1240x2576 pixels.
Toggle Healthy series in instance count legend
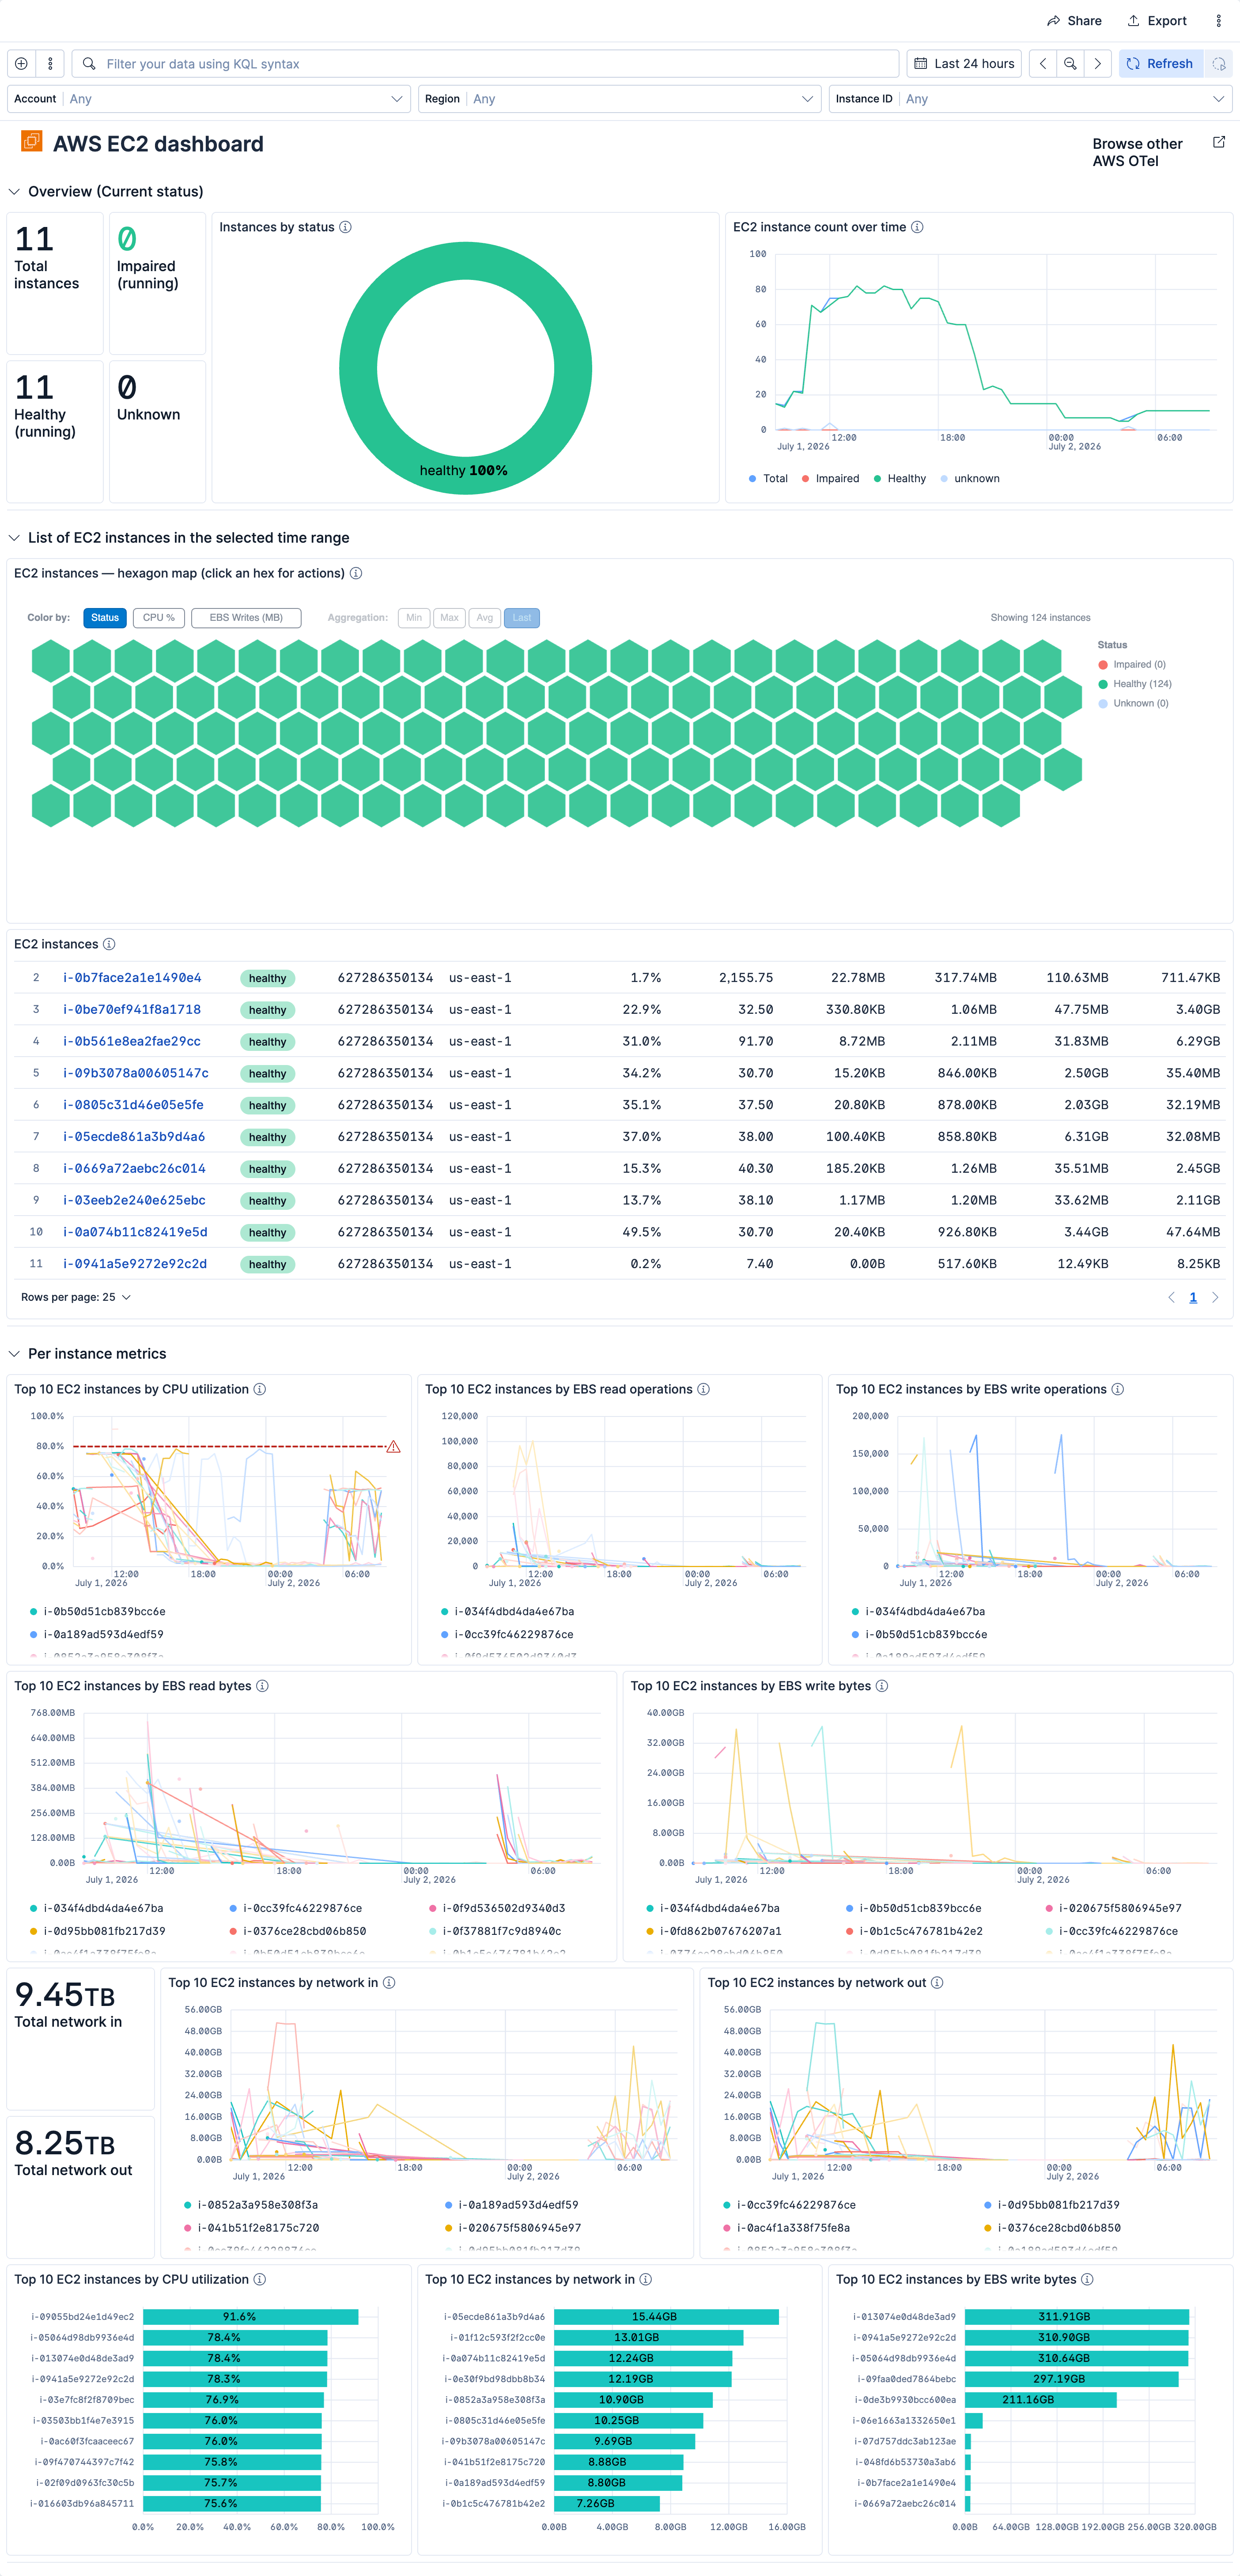coord(899,478)
